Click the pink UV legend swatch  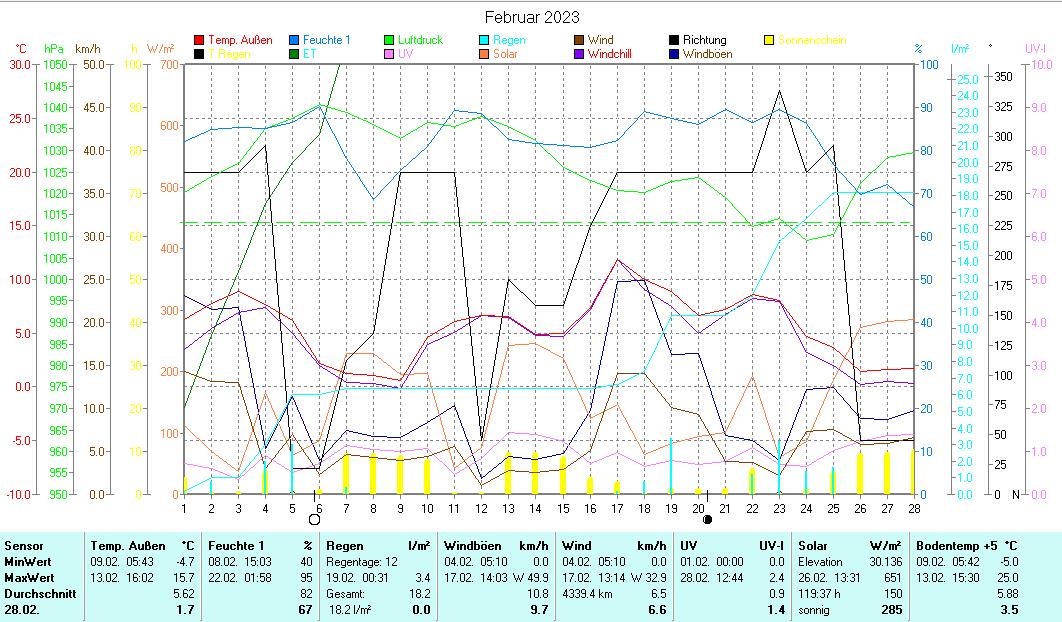pyautogui.click(x=389, y=54)
